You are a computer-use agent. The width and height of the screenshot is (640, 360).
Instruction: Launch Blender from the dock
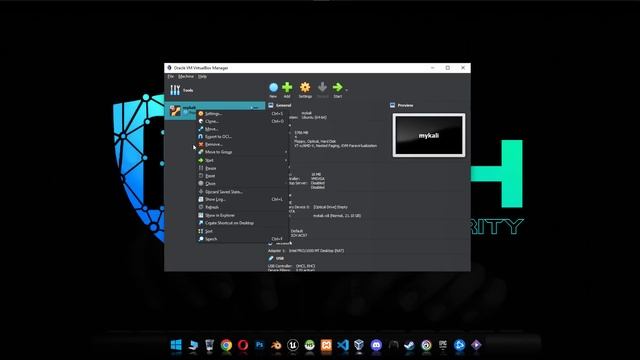coord(276,345)
